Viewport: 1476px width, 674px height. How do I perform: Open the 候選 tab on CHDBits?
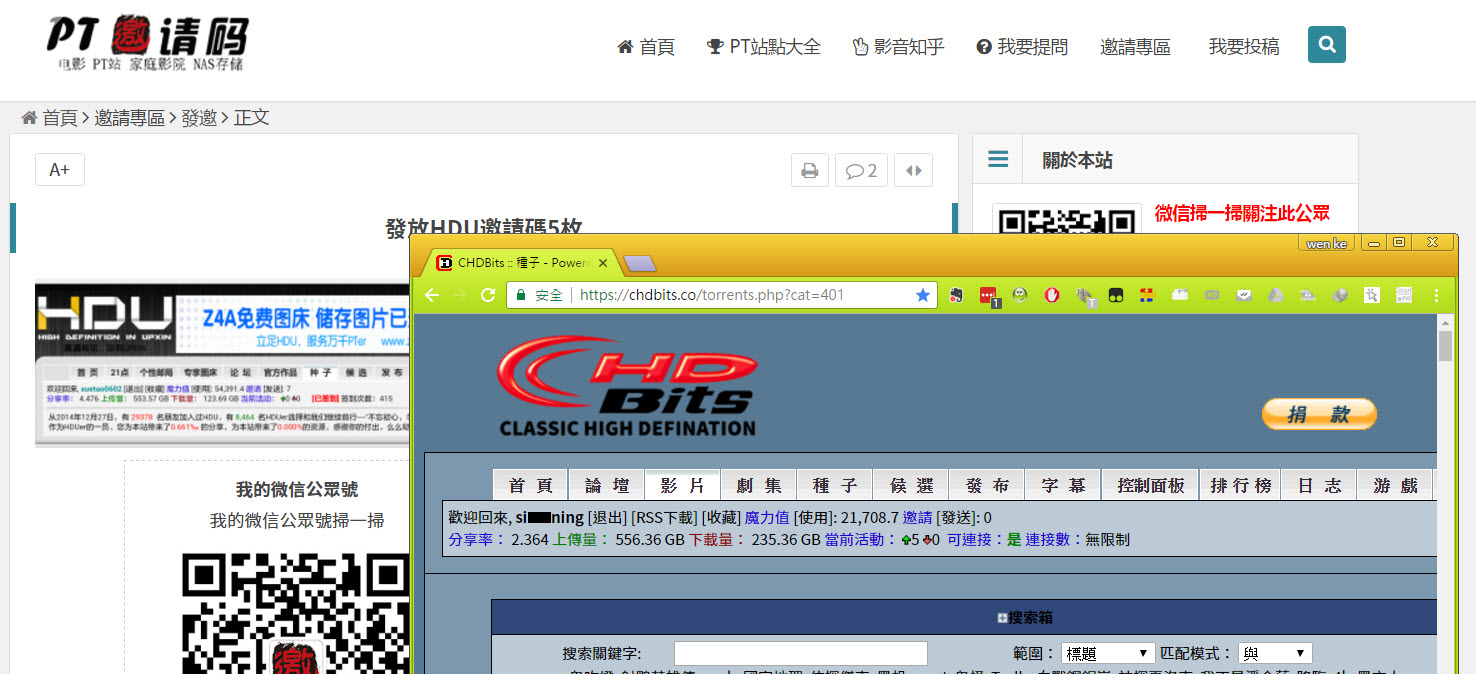911,485
